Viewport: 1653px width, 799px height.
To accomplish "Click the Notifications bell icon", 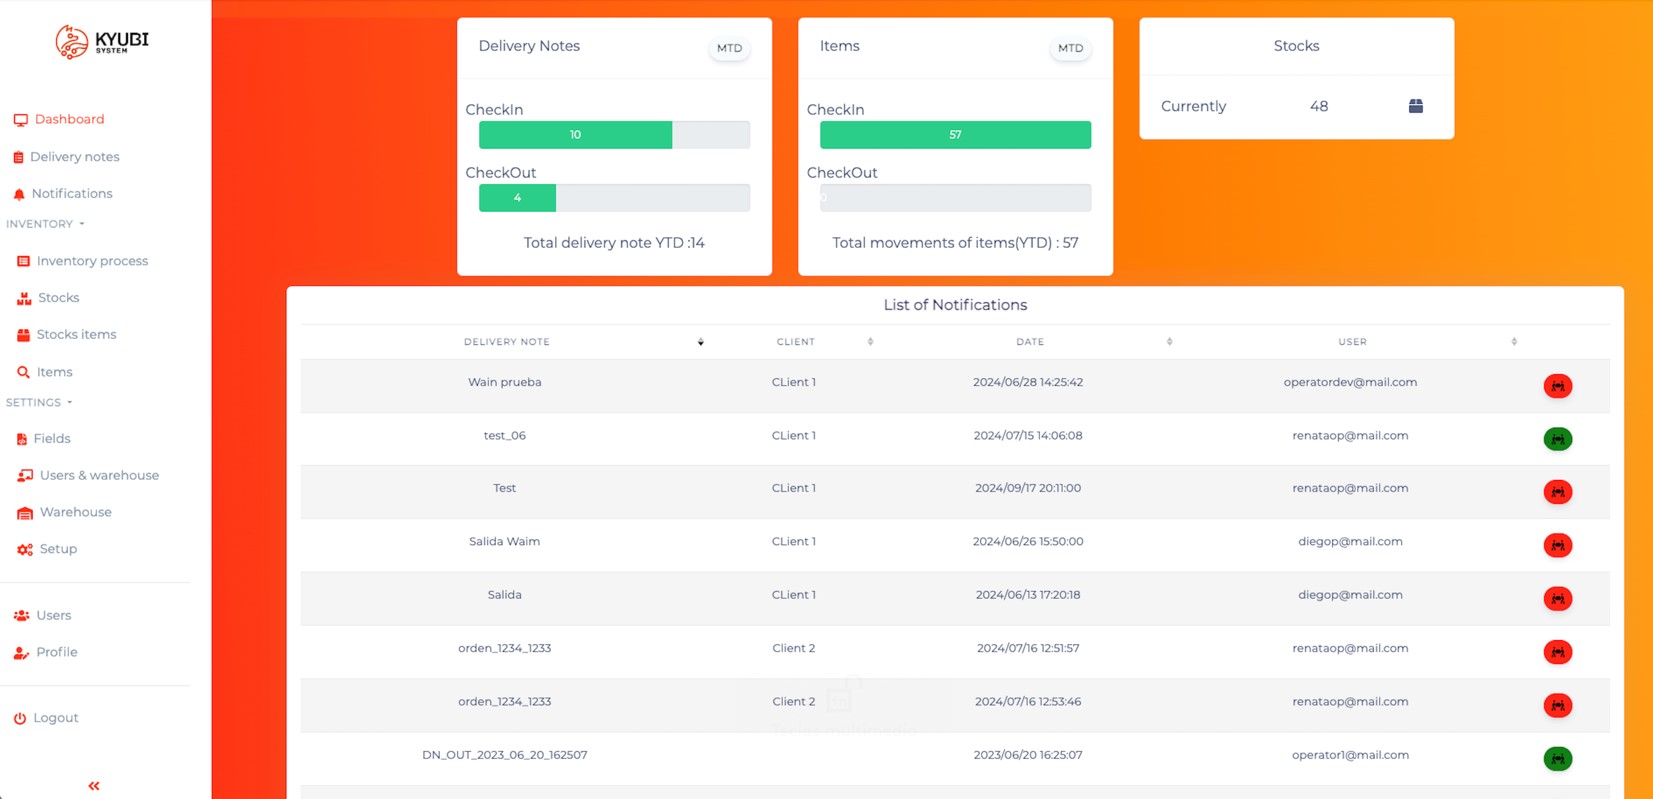I will [x=19, y=194].
